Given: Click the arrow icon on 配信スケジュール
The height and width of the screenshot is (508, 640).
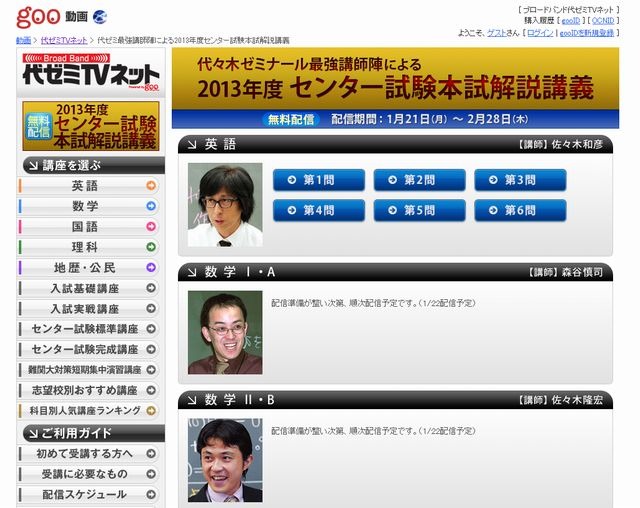Looking at the screenshot, I should [151, 494].
